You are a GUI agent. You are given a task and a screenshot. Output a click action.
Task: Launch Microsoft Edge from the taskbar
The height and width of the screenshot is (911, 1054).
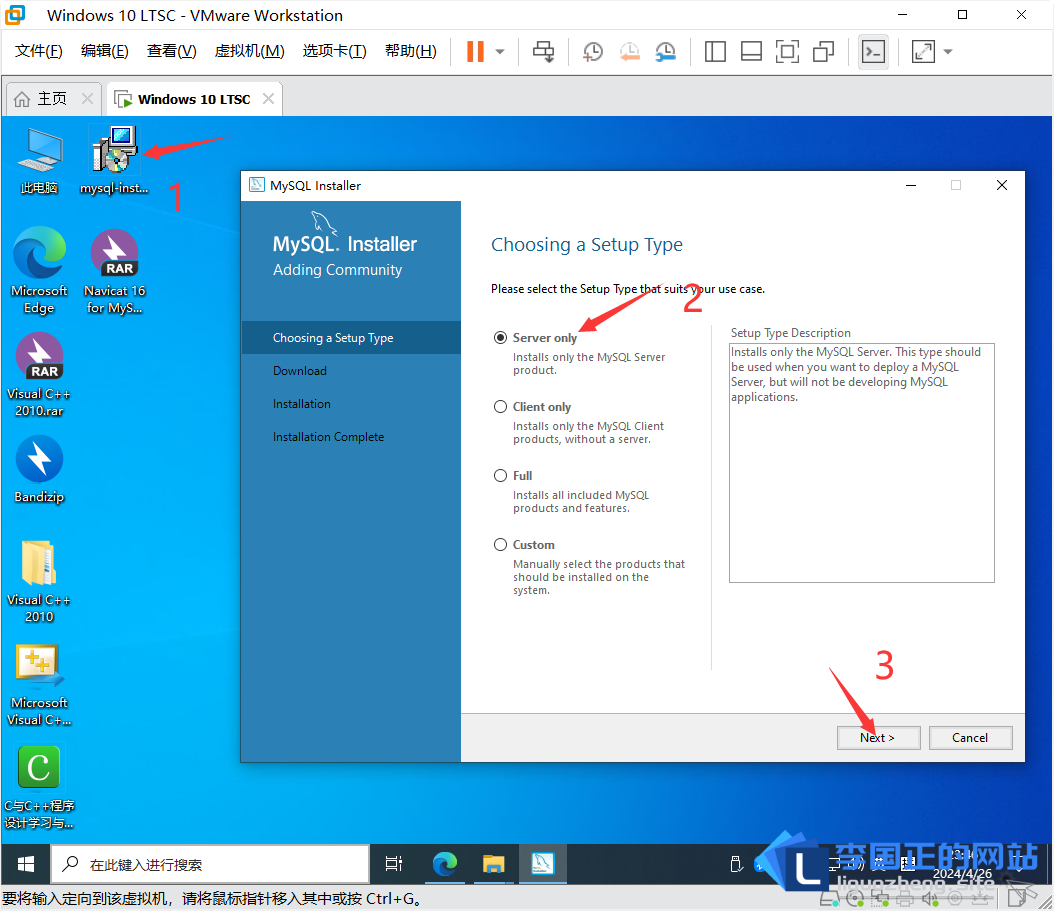click(444, 864)
